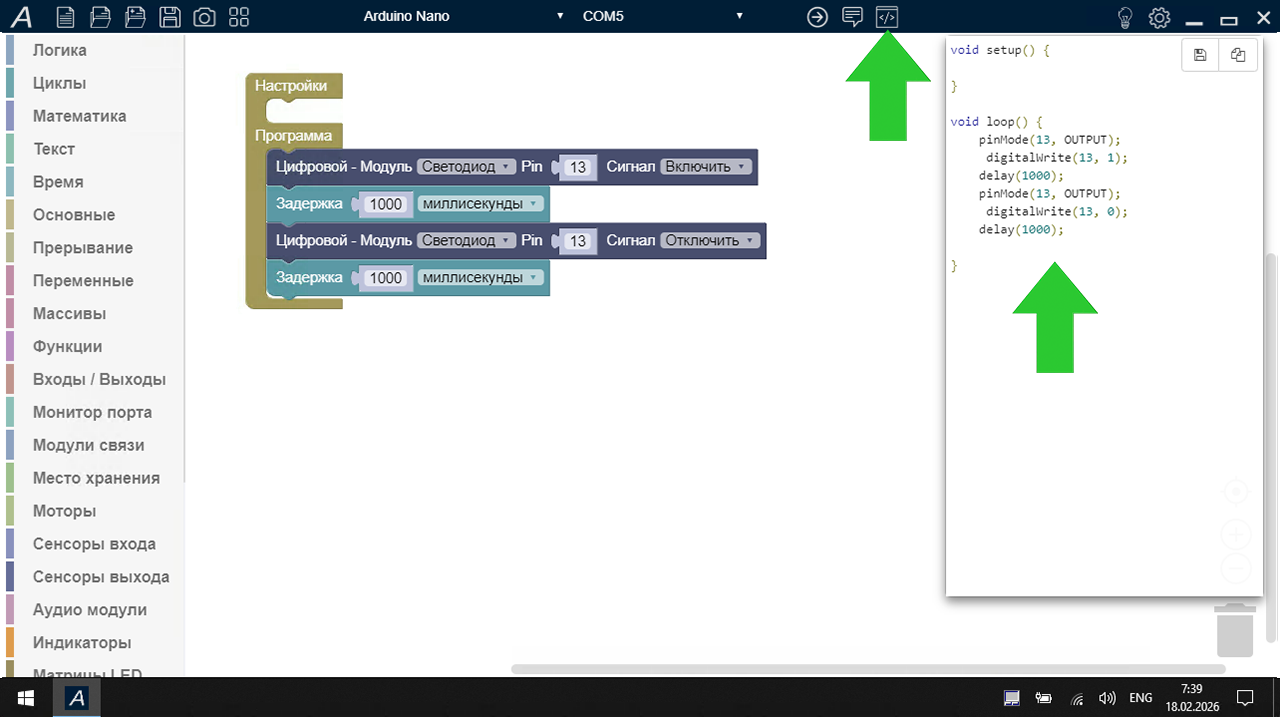Toggle the code view panel icon
This screenshot has height=717, width=1280.
tap(887, 16)
